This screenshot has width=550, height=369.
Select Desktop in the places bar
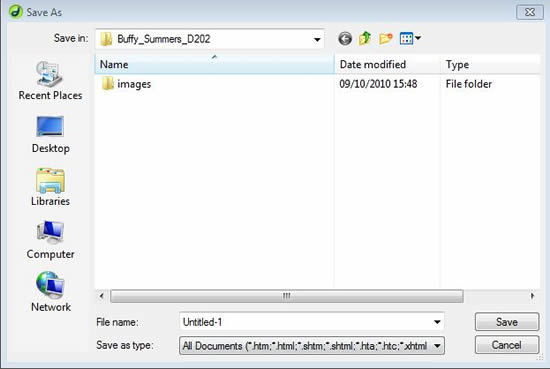(50, 135)
